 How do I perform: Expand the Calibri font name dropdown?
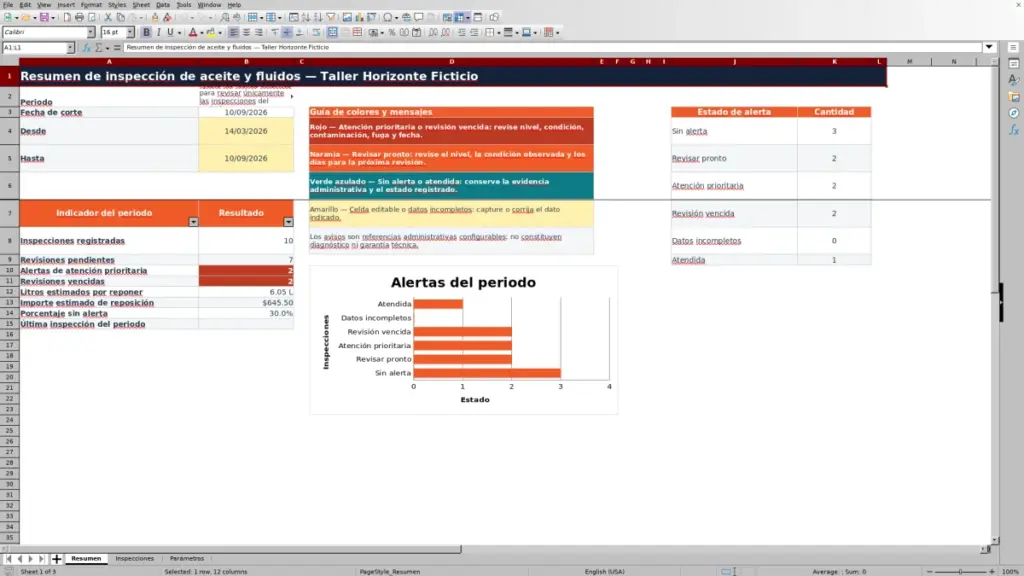91,32
